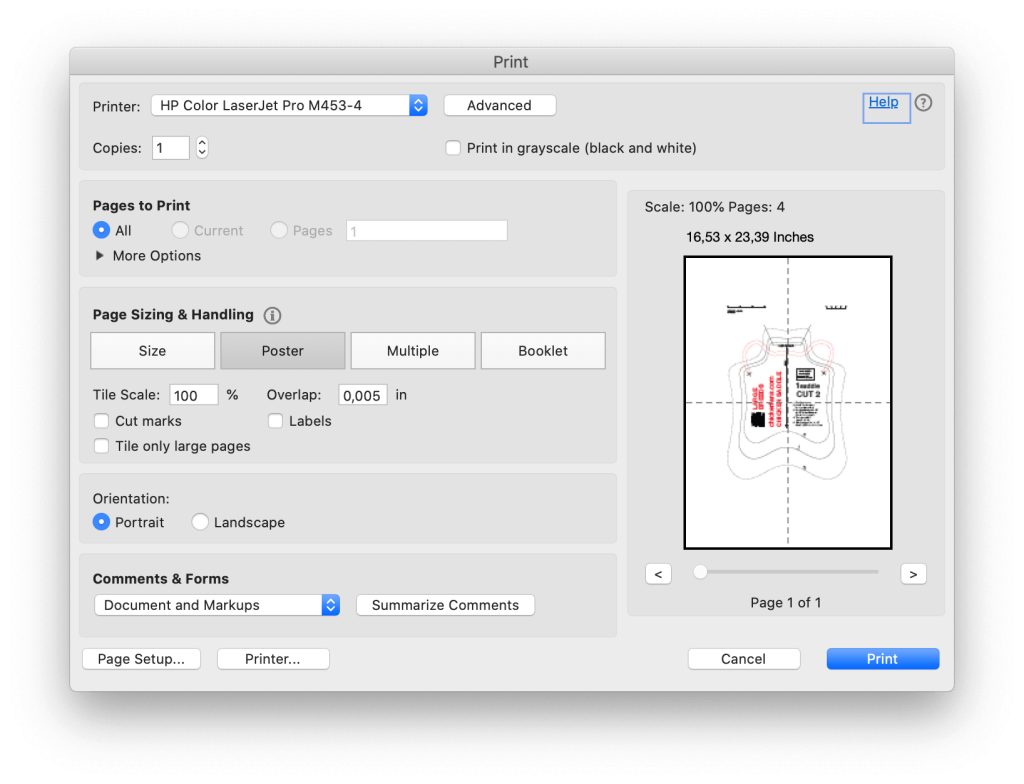Click the Copies stepper arrows
The width and height of the screenshot is (1024, 784).
tap(202, 148)
